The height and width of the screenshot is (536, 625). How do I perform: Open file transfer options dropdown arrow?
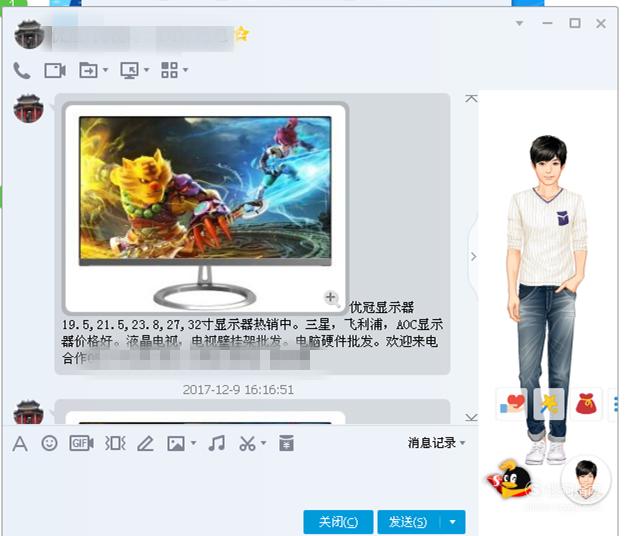(x=106, y=70)
